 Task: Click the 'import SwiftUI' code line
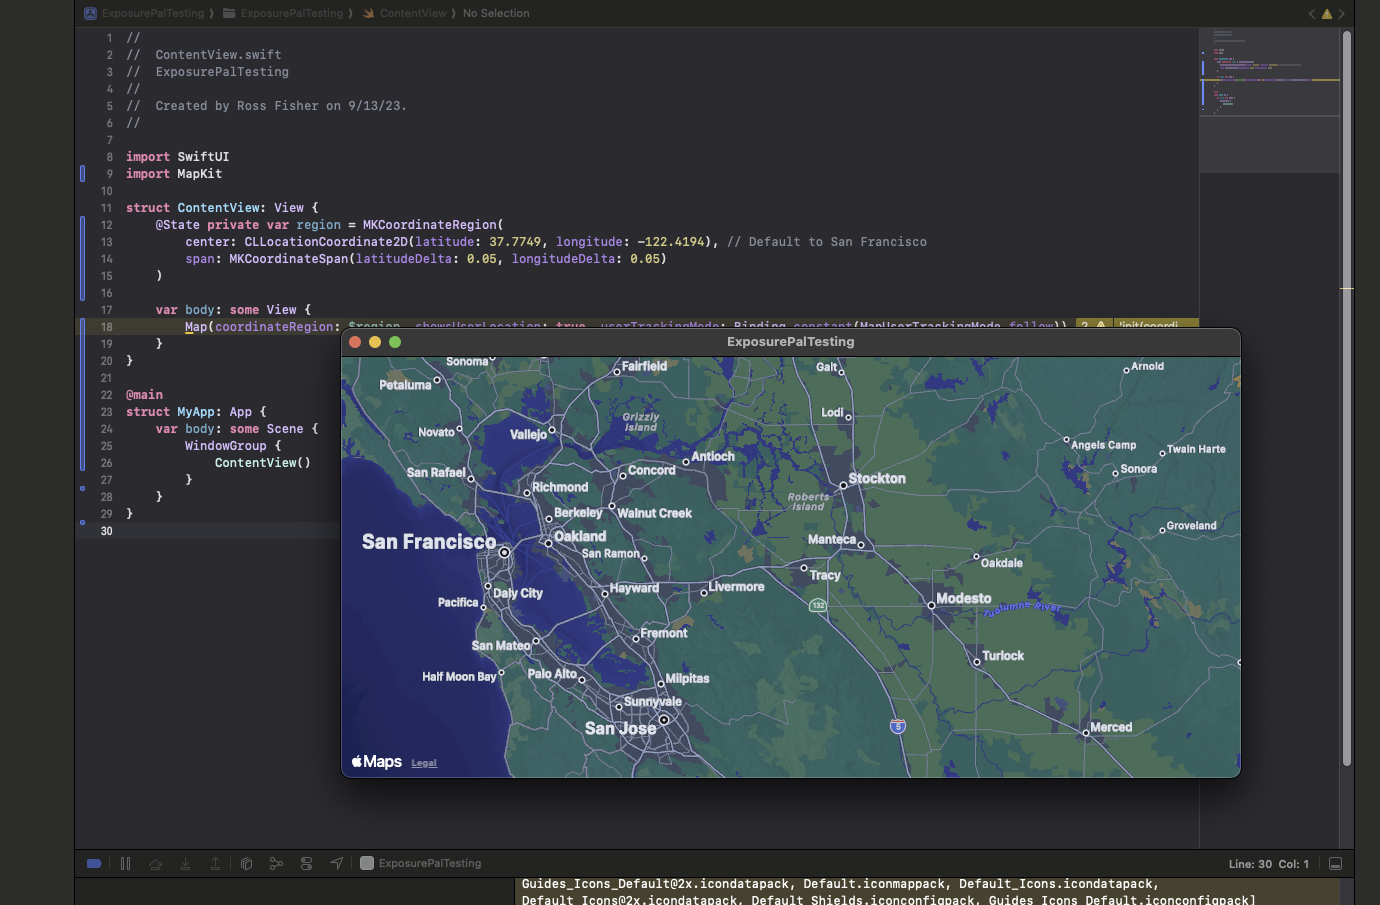[x=178, y=157]
